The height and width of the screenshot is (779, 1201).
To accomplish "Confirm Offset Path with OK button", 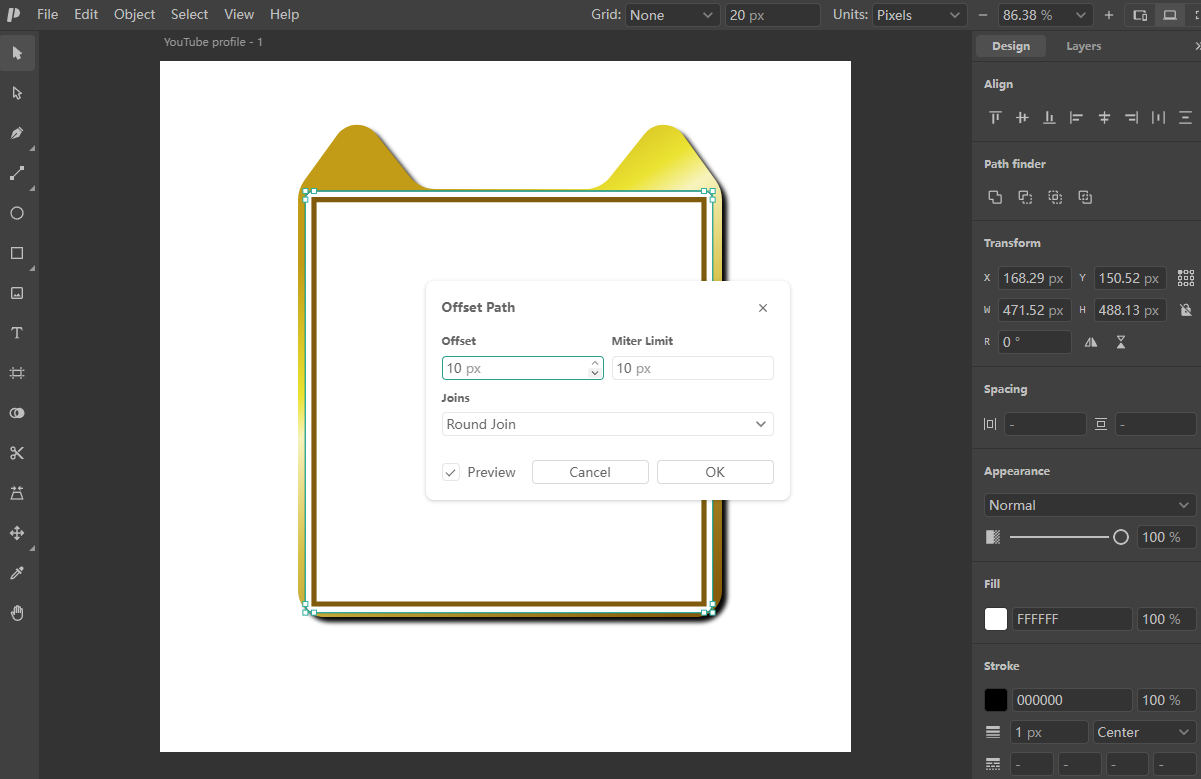I will click(715, 472).
